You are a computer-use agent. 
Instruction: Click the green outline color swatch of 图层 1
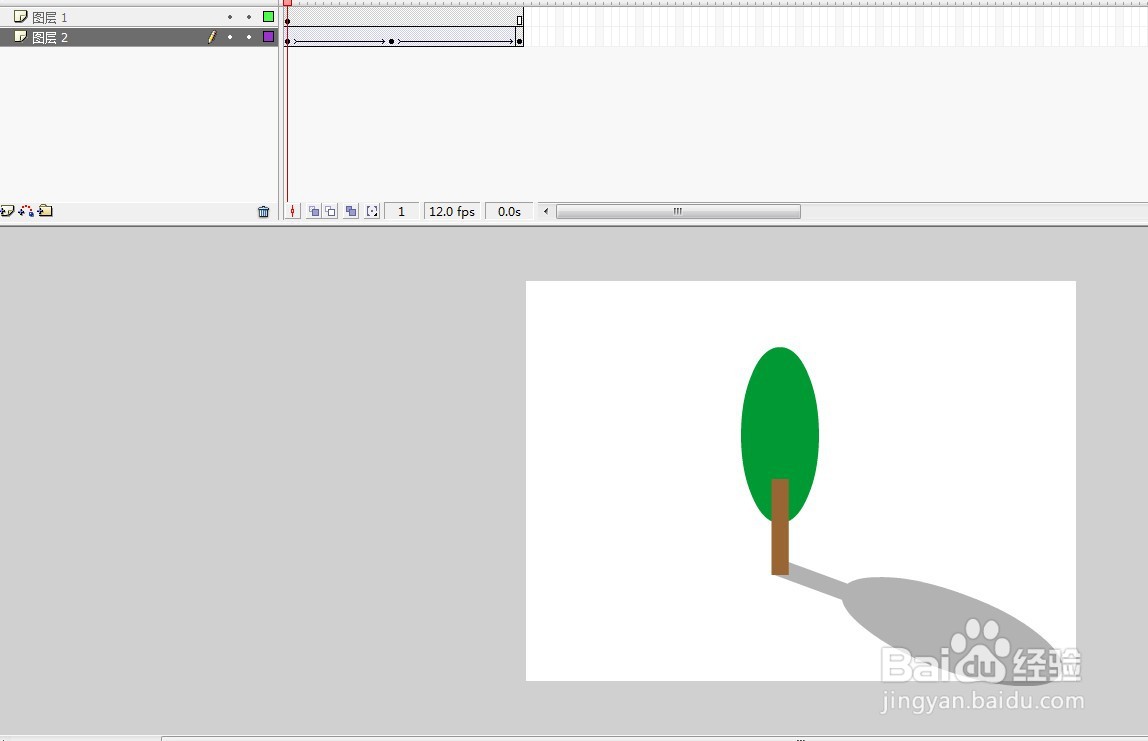[x=267, y=16]
